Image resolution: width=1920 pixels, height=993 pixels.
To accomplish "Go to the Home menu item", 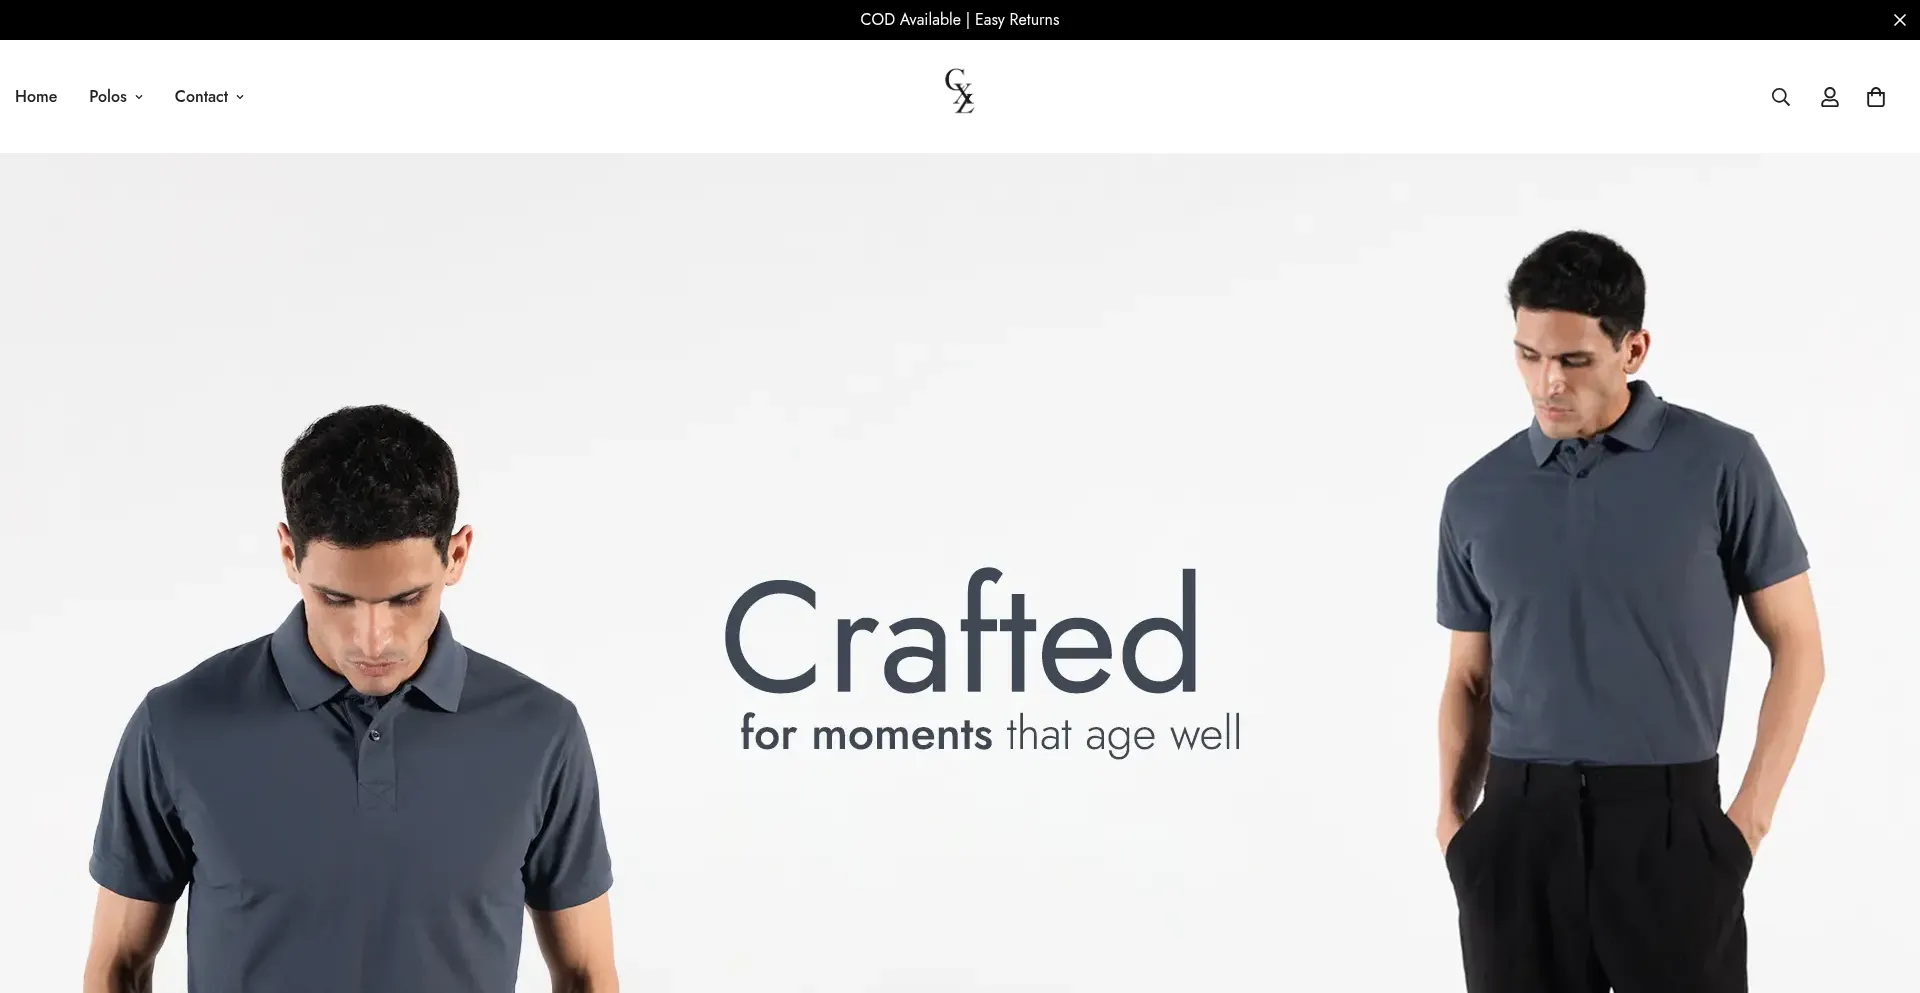I will click(x=36, y=97).
